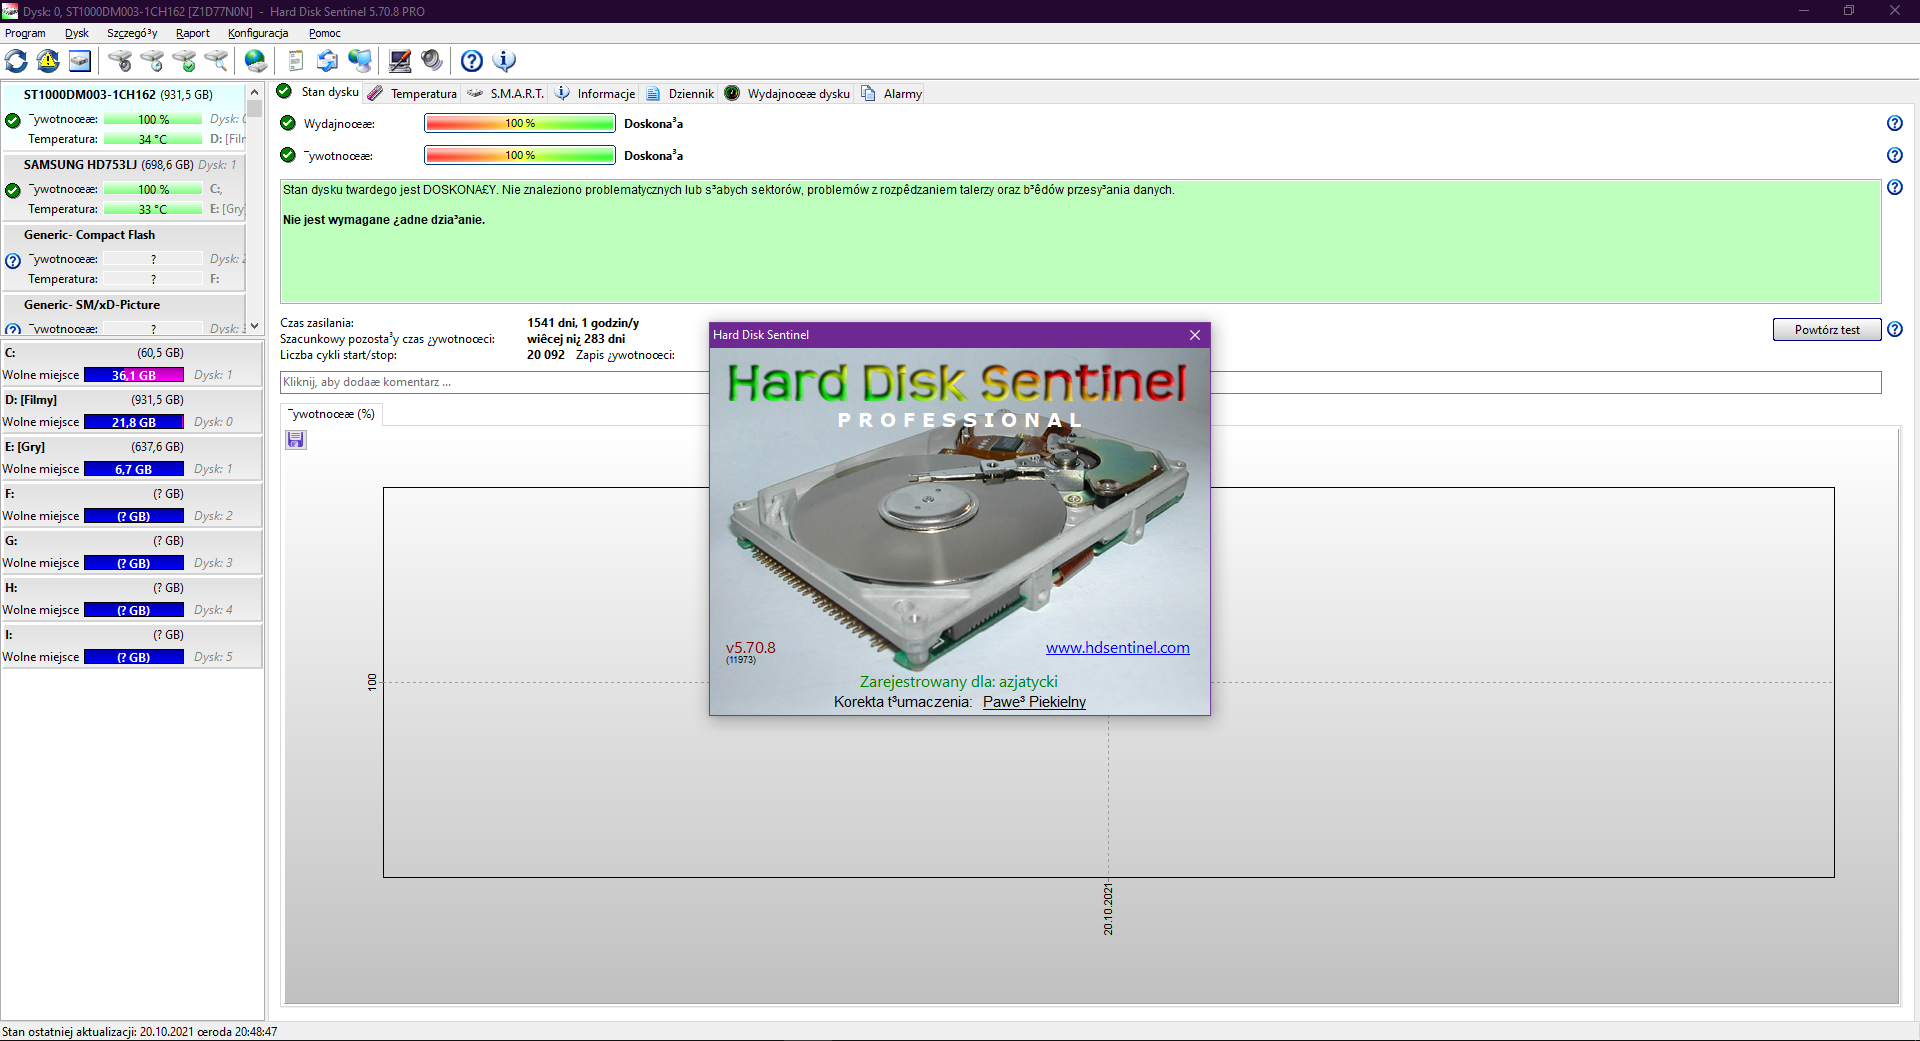Click the 34 °C temperature bar of ST1000DM003

click(153, 139)
